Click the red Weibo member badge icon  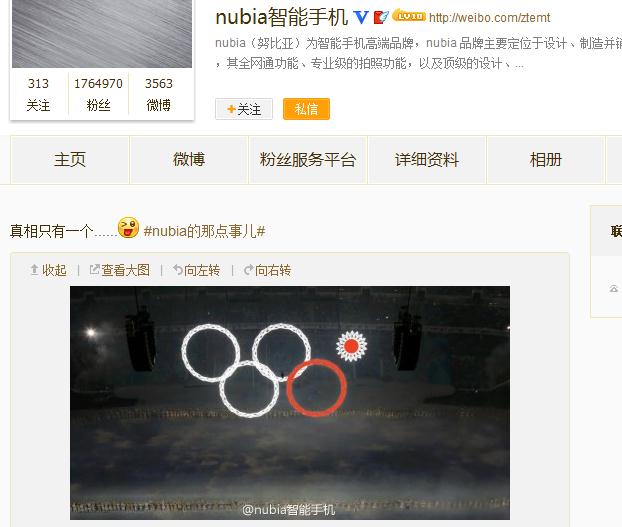click(x=381, y=17)
